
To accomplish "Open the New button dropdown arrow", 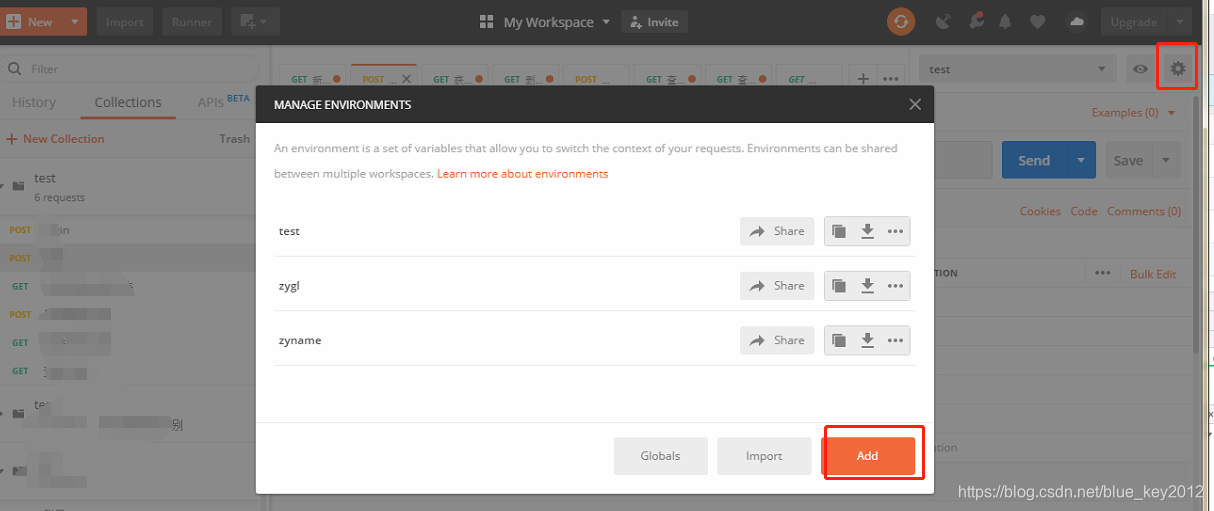I will [x=74, y=21].
